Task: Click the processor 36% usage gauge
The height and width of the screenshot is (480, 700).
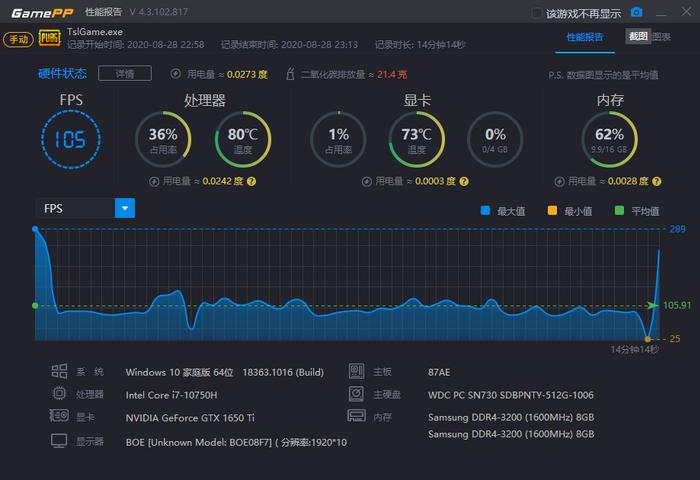Action: 163,139
